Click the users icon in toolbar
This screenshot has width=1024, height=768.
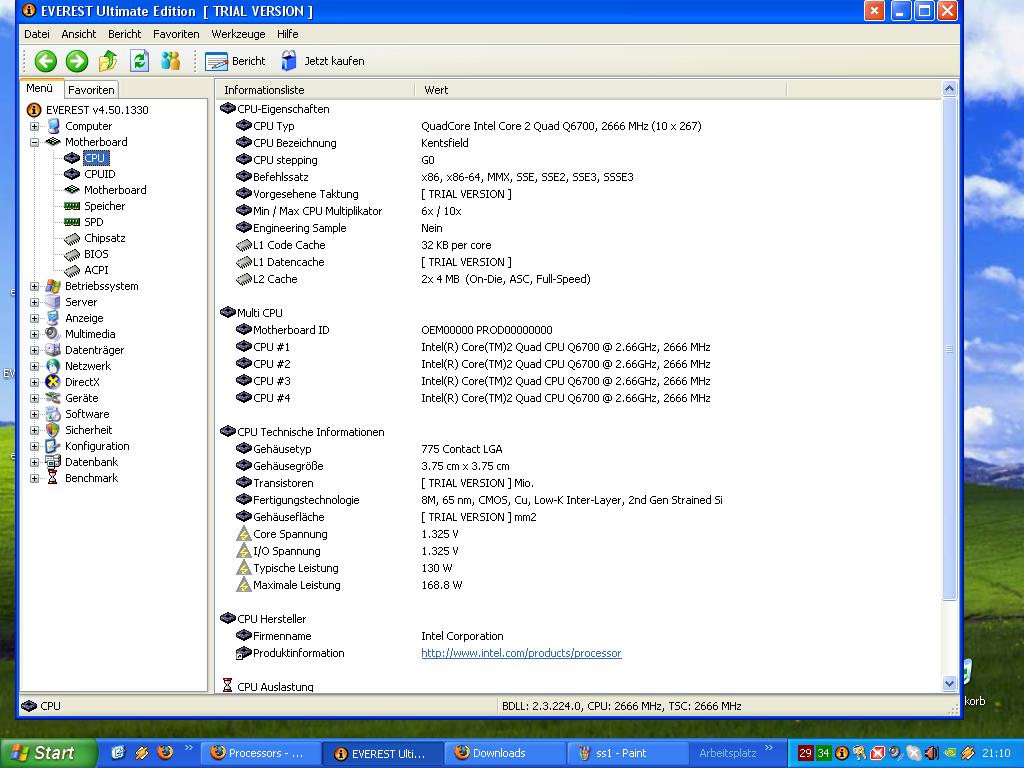coord(170,61)
